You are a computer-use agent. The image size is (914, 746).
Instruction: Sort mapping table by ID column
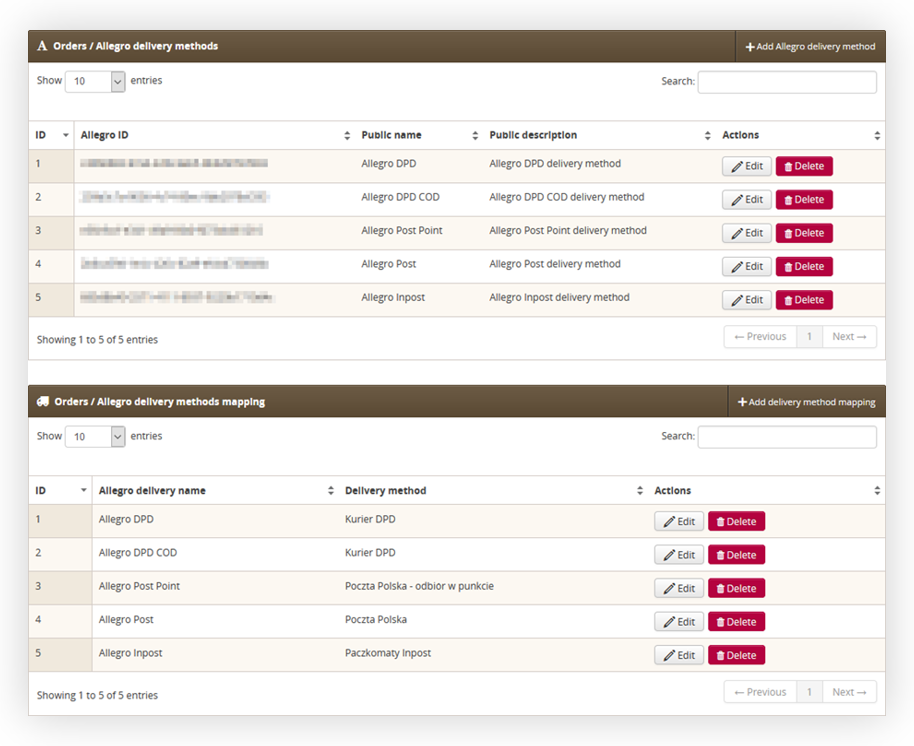tap(61, 491)
